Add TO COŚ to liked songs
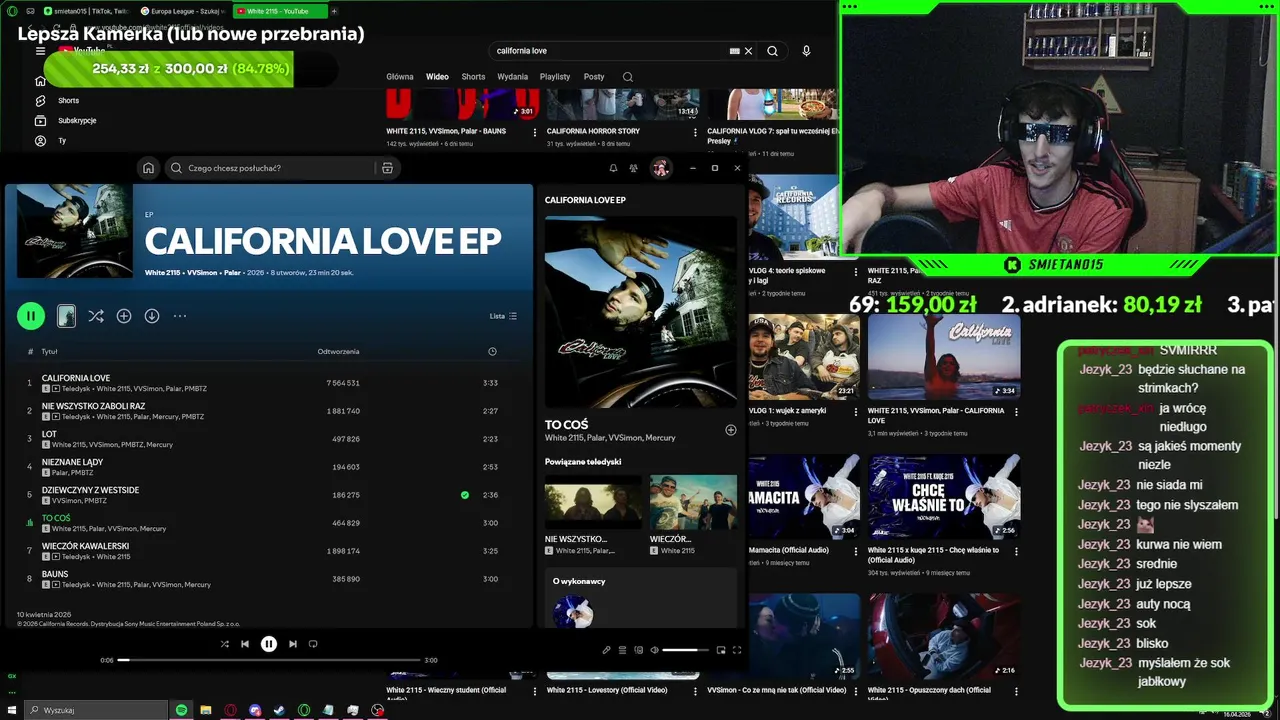This screenshot has width=1280, height=720. pos(730,430)
